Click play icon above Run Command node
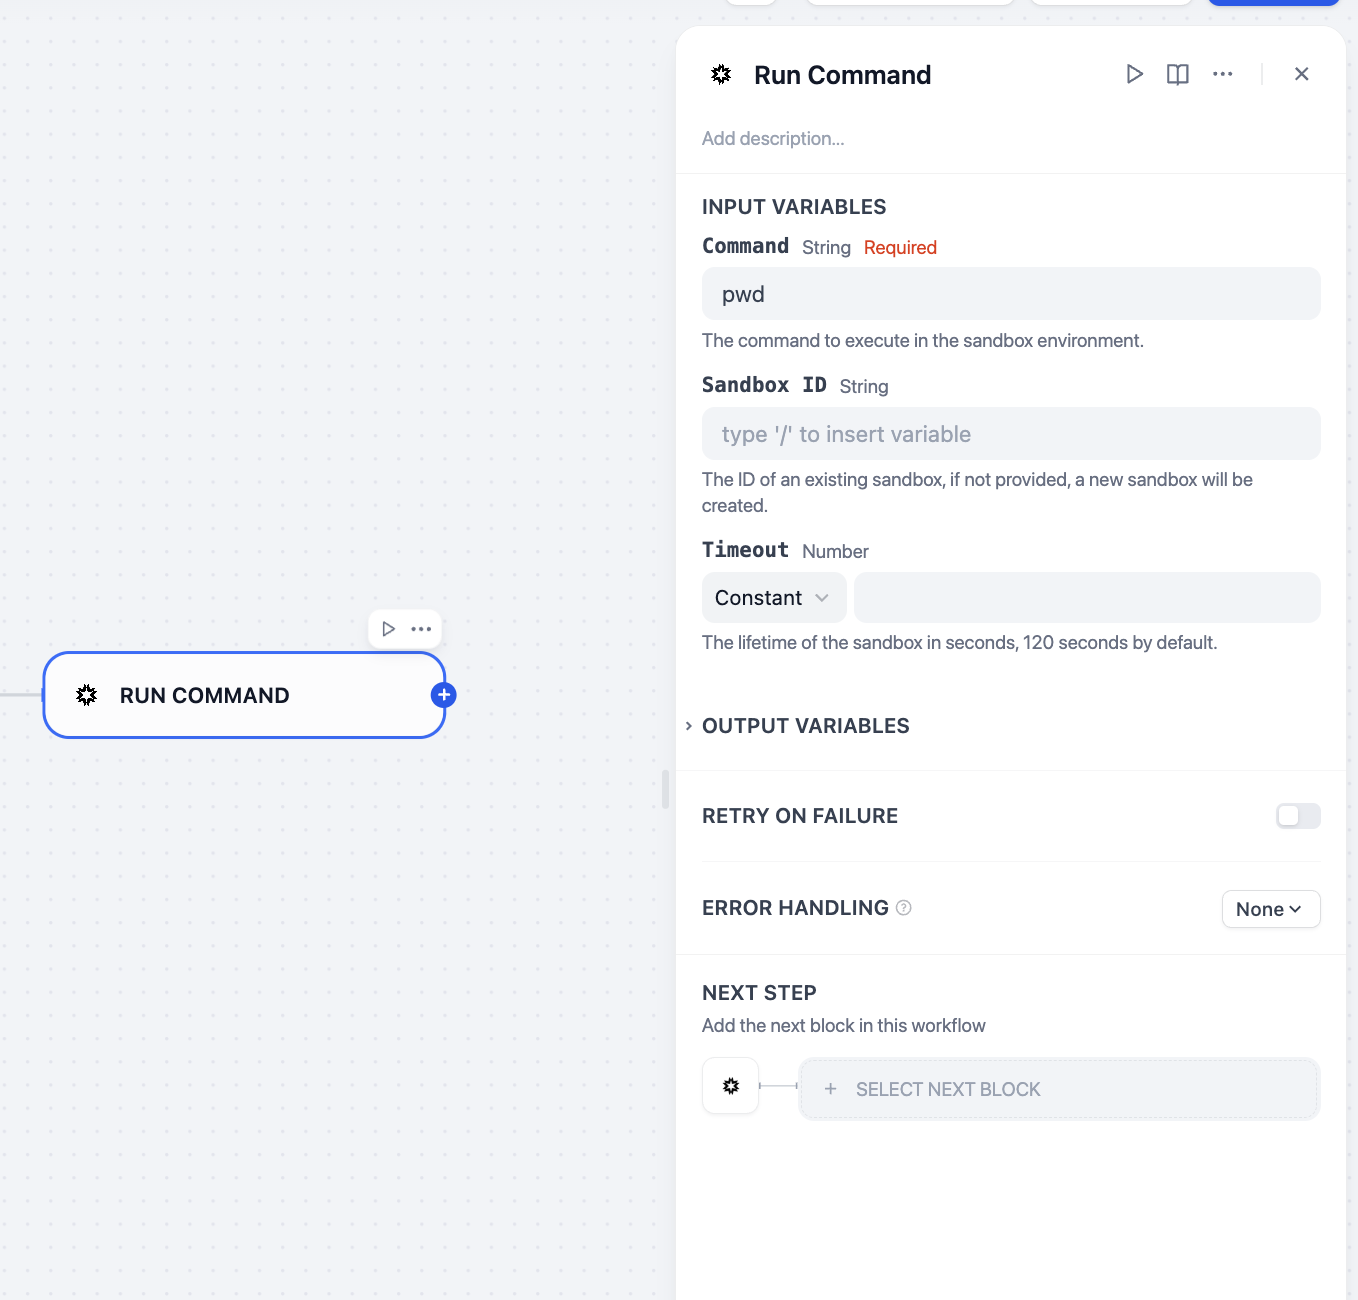The width and height of the screenshot is (1358, 1300). tap(389, 629)
